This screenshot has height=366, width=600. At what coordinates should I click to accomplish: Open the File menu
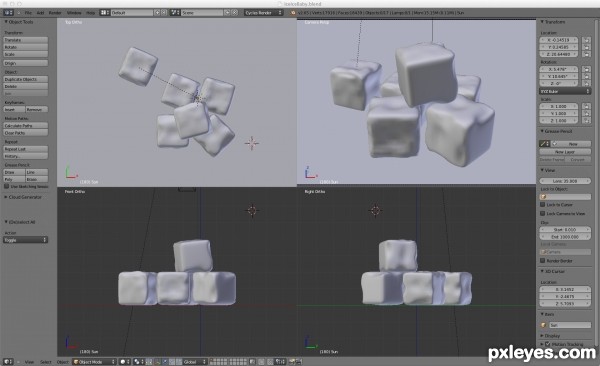click(28, 13)
